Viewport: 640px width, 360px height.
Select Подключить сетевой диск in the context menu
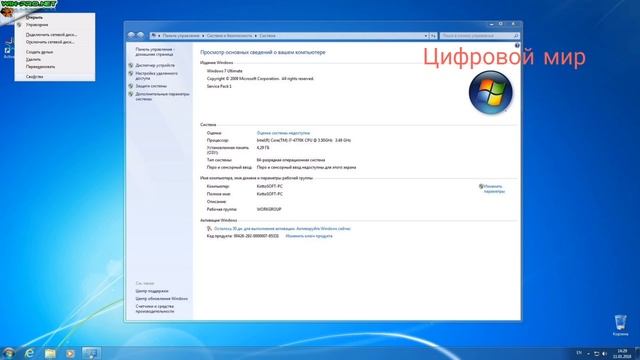[55, 35]
